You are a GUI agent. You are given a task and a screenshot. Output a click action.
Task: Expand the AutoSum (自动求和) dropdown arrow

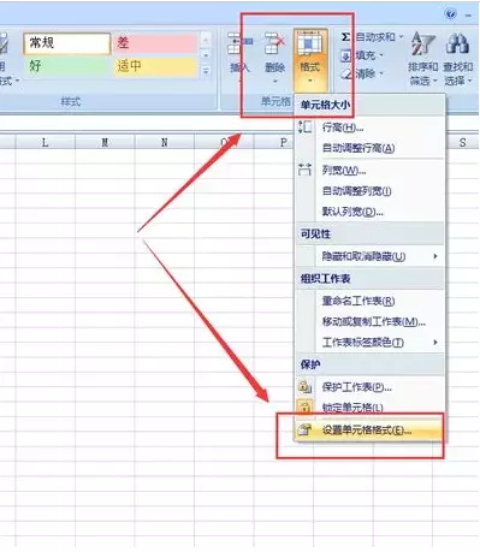pos(401,37)
